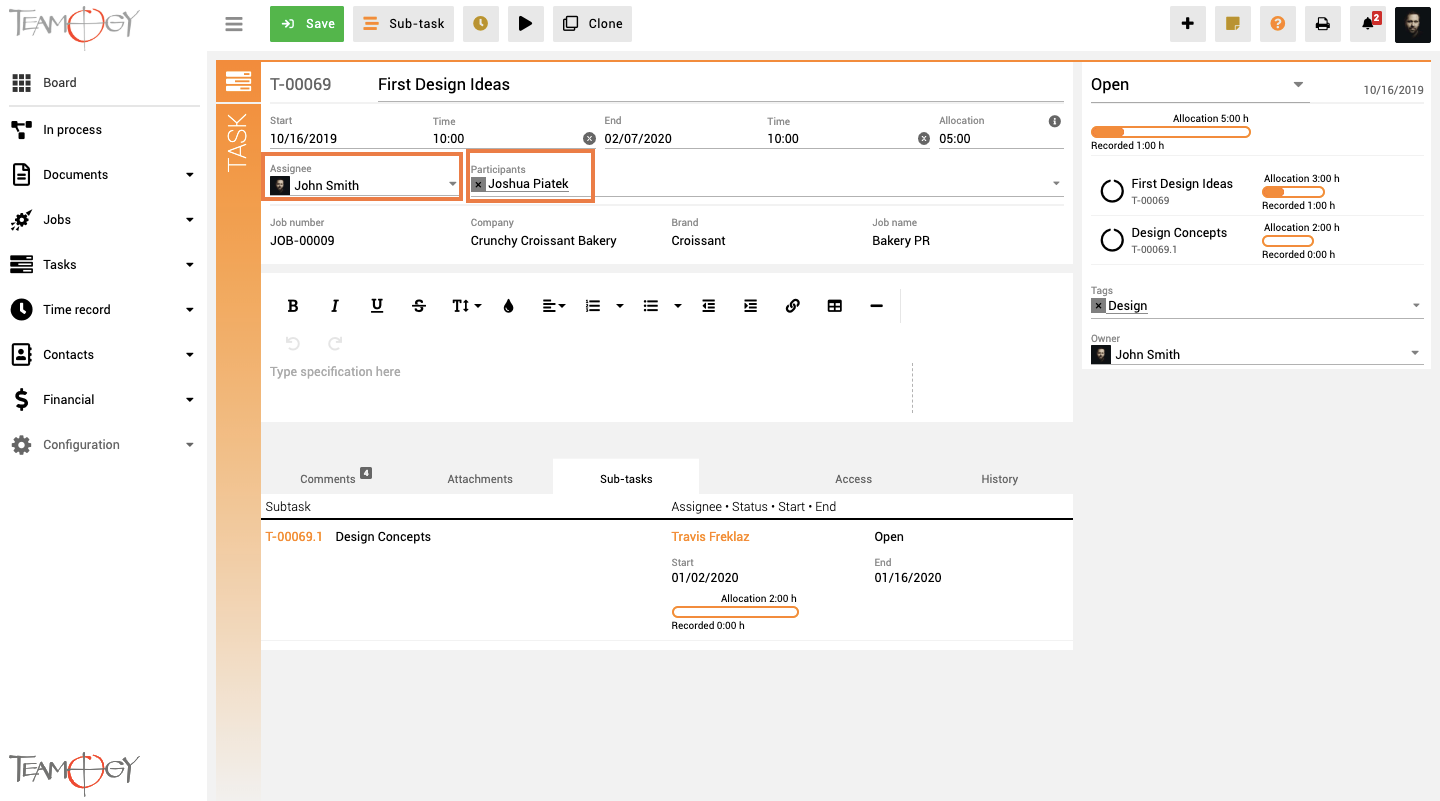This screenshot has width=1440, height=801.
Task: Open the sticky note icon
Action: (1233, 24)
